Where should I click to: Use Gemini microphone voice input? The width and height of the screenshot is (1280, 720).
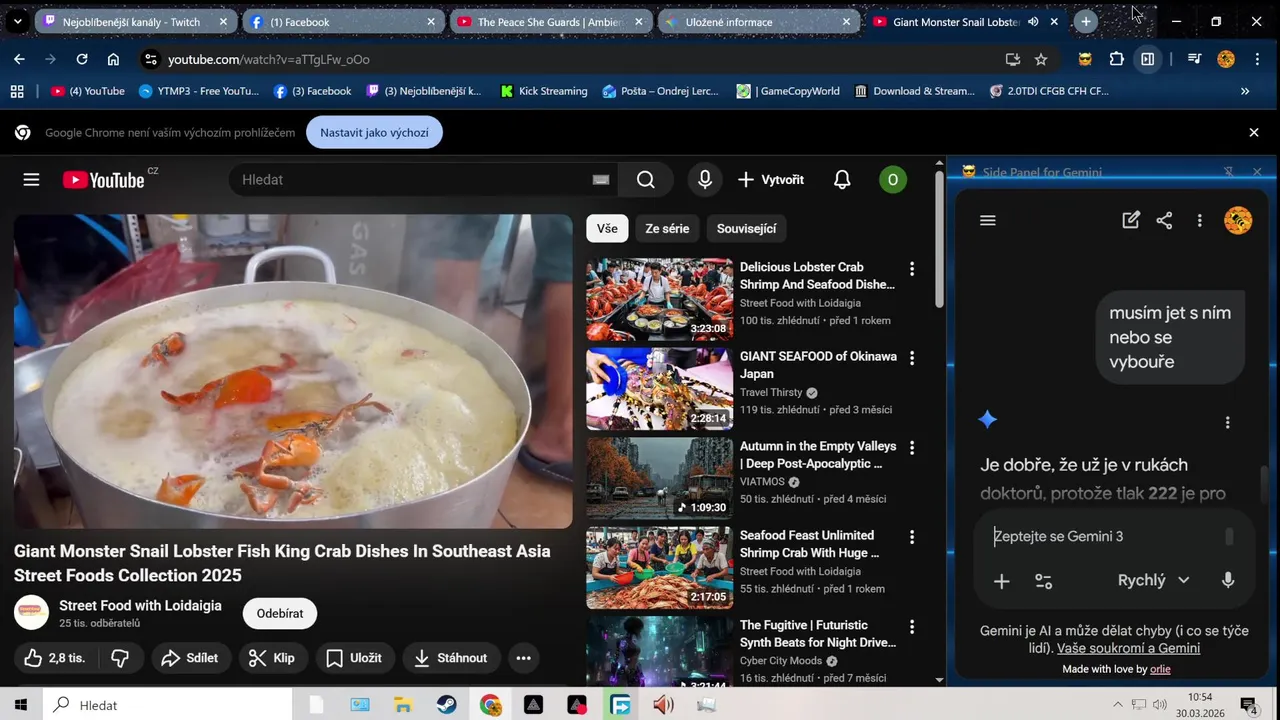(1228, 581)
